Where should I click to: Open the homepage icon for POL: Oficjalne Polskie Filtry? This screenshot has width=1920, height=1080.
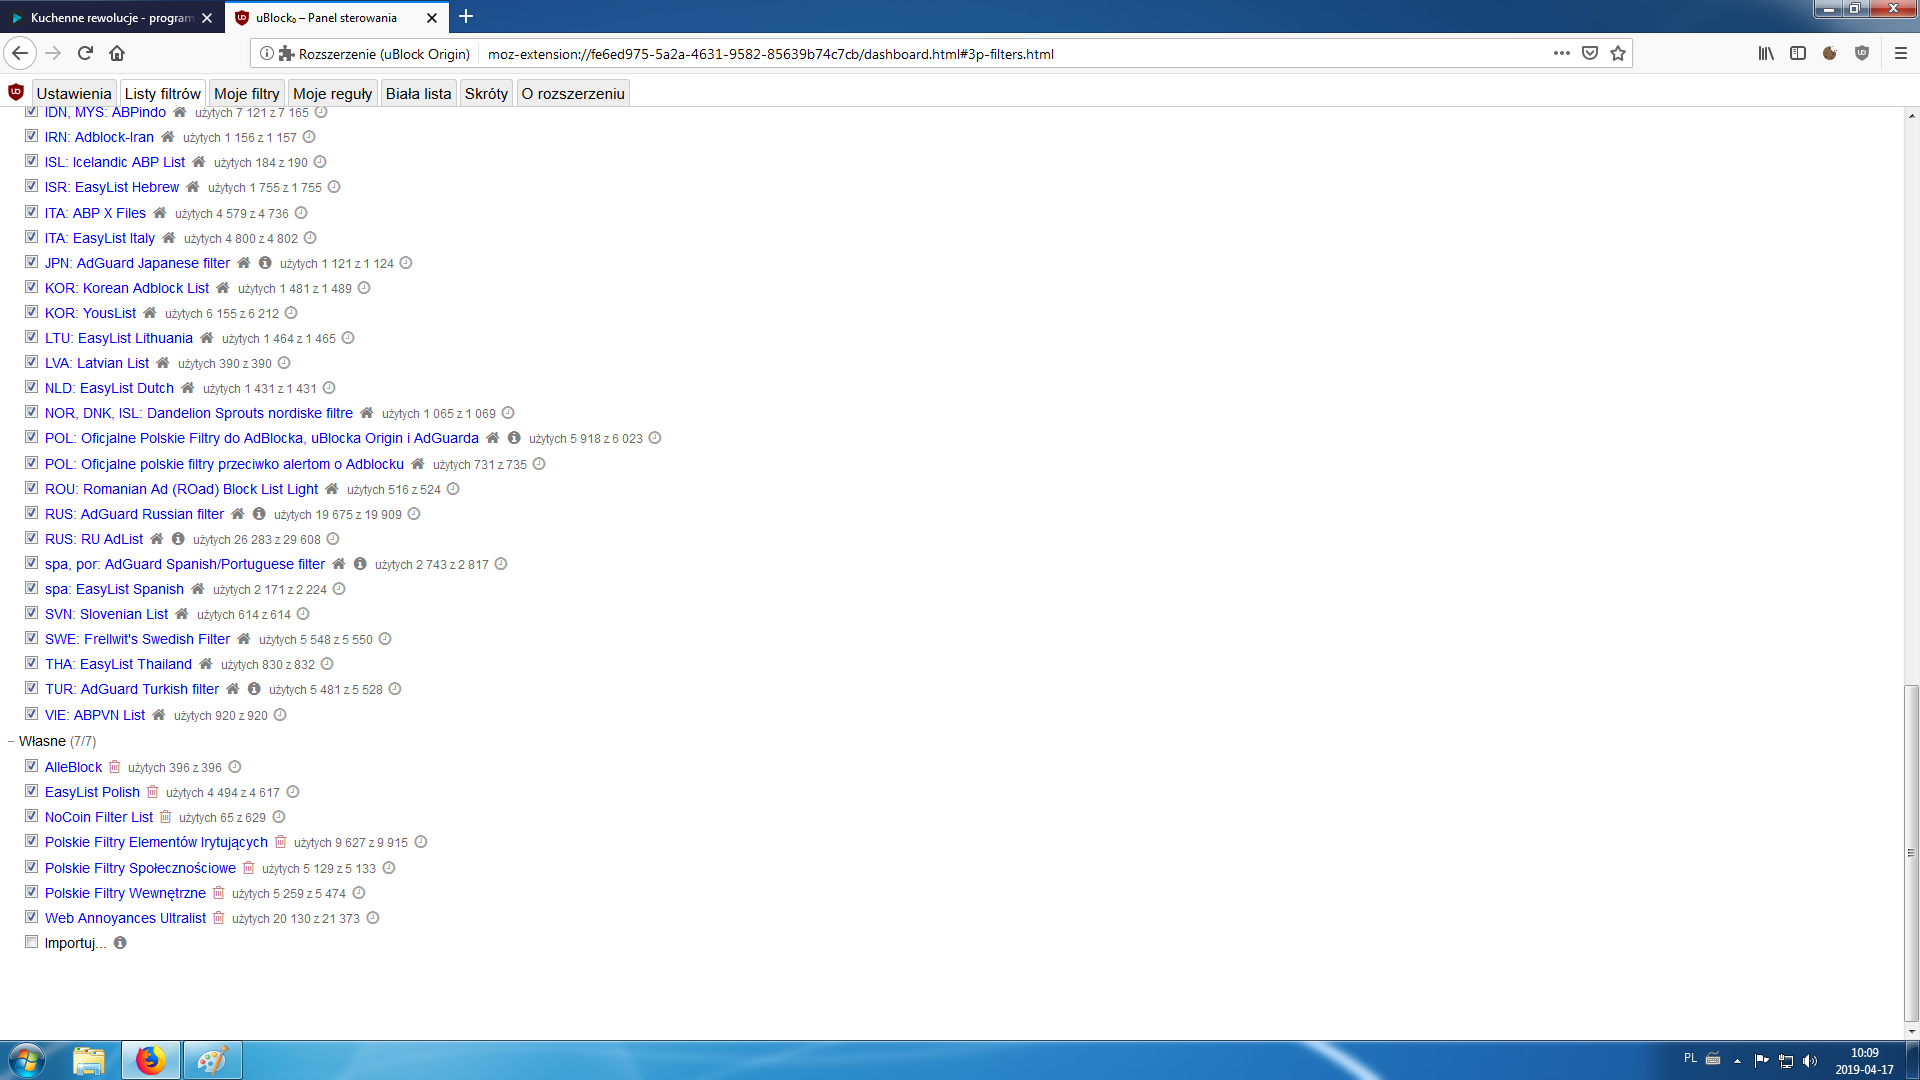(x=492, y=437)
